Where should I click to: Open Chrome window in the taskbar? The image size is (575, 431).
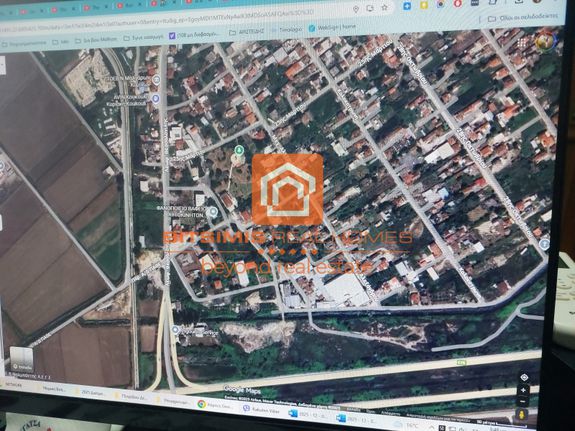point(215,405)
